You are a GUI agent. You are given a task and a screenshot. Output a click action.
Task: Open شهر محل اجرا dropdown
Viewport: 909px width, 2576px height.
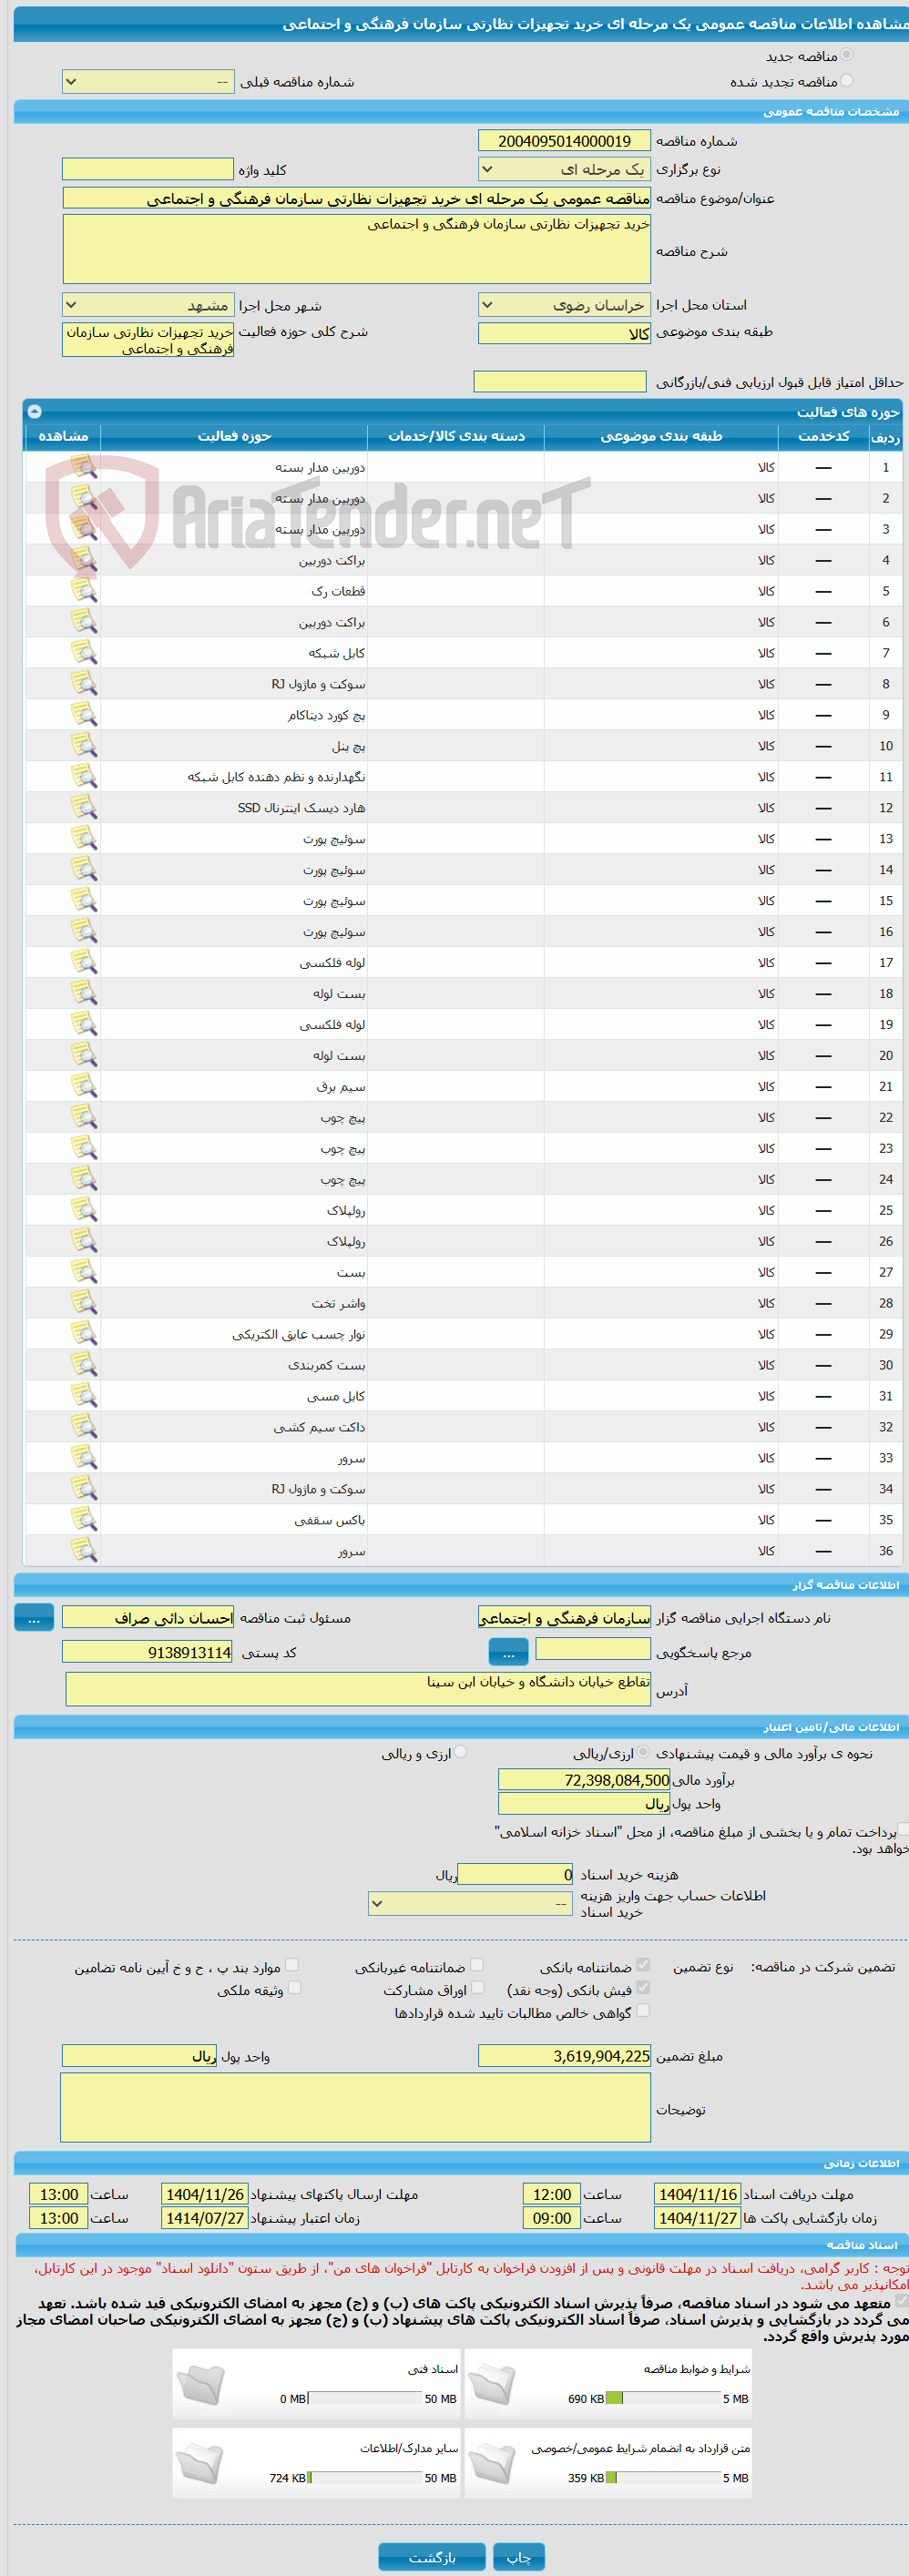pyautogui.click(x=148, y=305)
